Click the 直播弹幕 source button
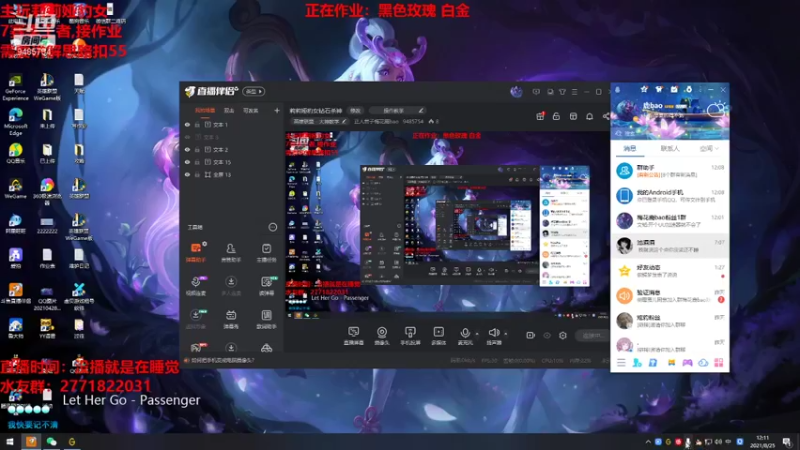This screenshot has width=800, height=450. (x=354, y=336)
